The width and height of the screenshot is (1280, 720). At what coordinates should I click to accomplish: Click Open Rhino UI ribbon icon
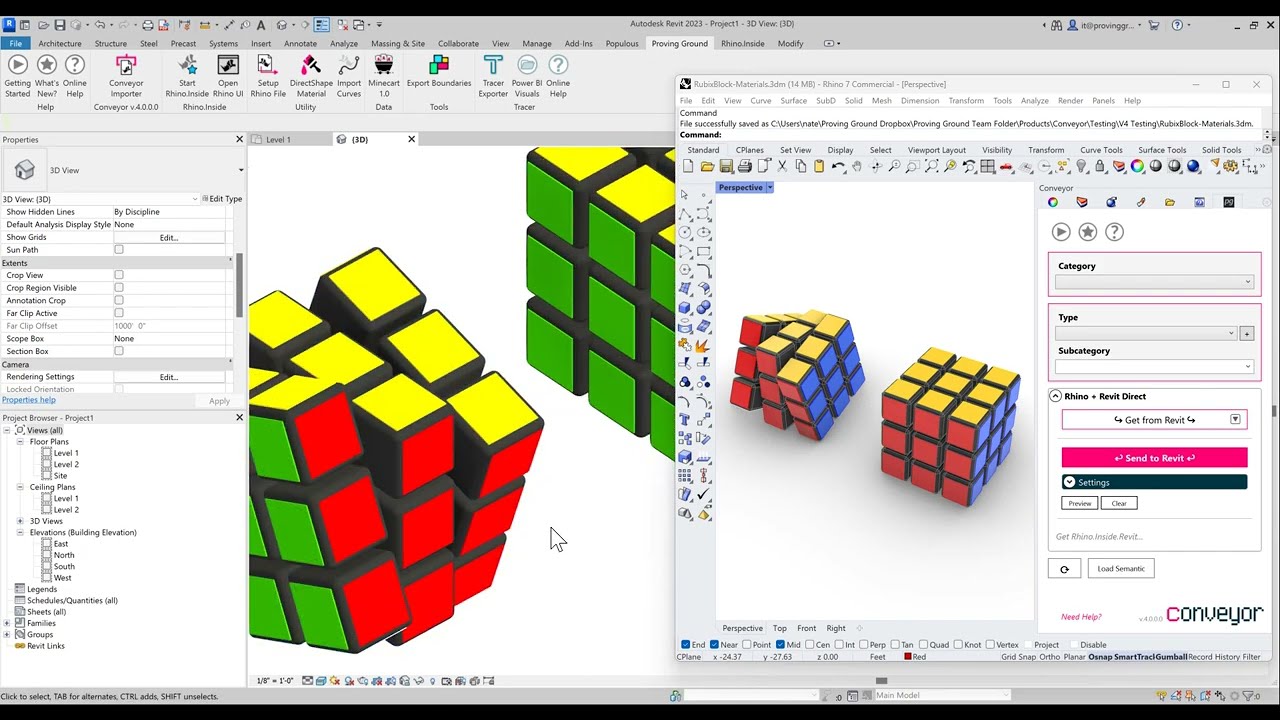pyautogui.click(x=228, y=76)
